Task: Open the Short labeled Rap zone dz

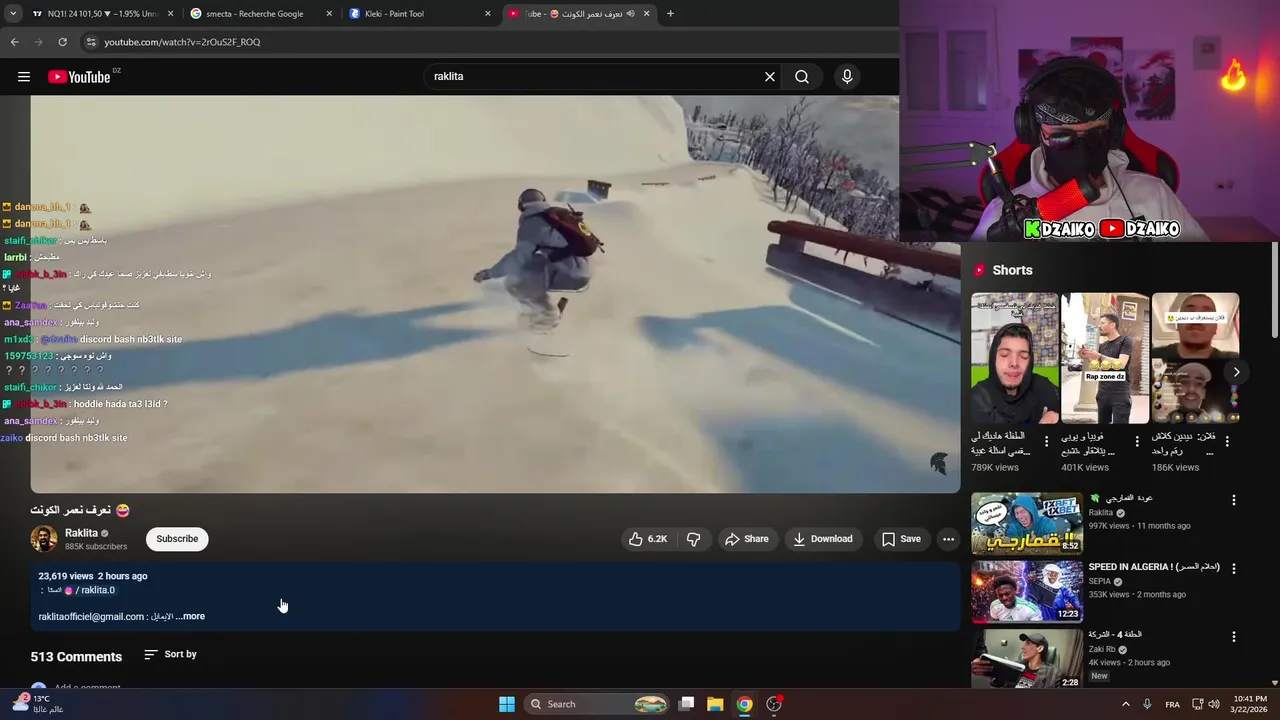Action: pyautogui.click(x=1105, y=358)
